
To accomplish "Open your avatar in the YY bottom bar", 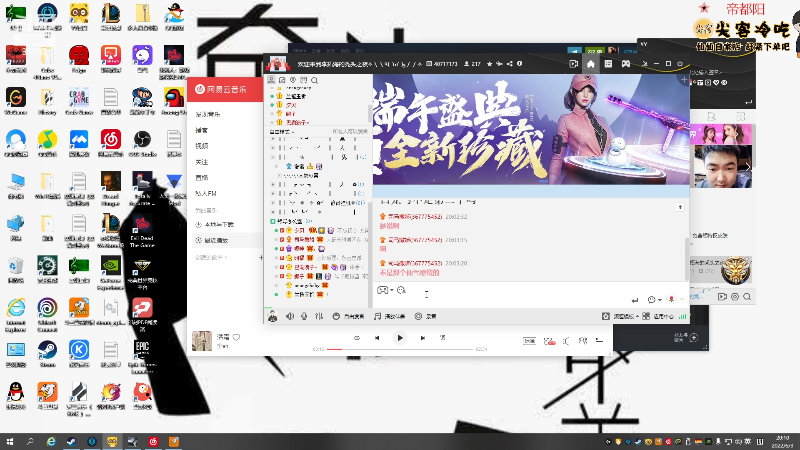I will tap(272, 316).
